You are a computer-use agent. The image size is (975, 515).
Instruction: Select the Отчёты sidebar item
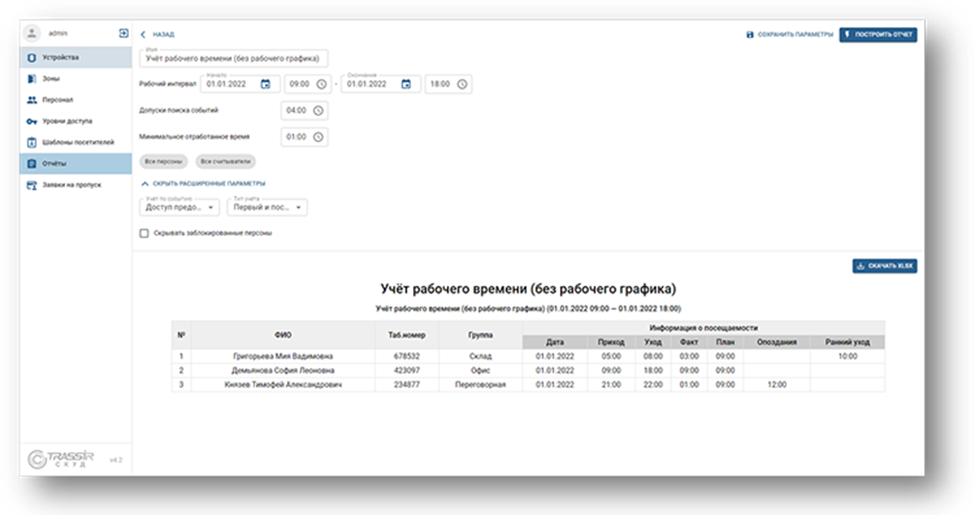(x=76, y=164)
